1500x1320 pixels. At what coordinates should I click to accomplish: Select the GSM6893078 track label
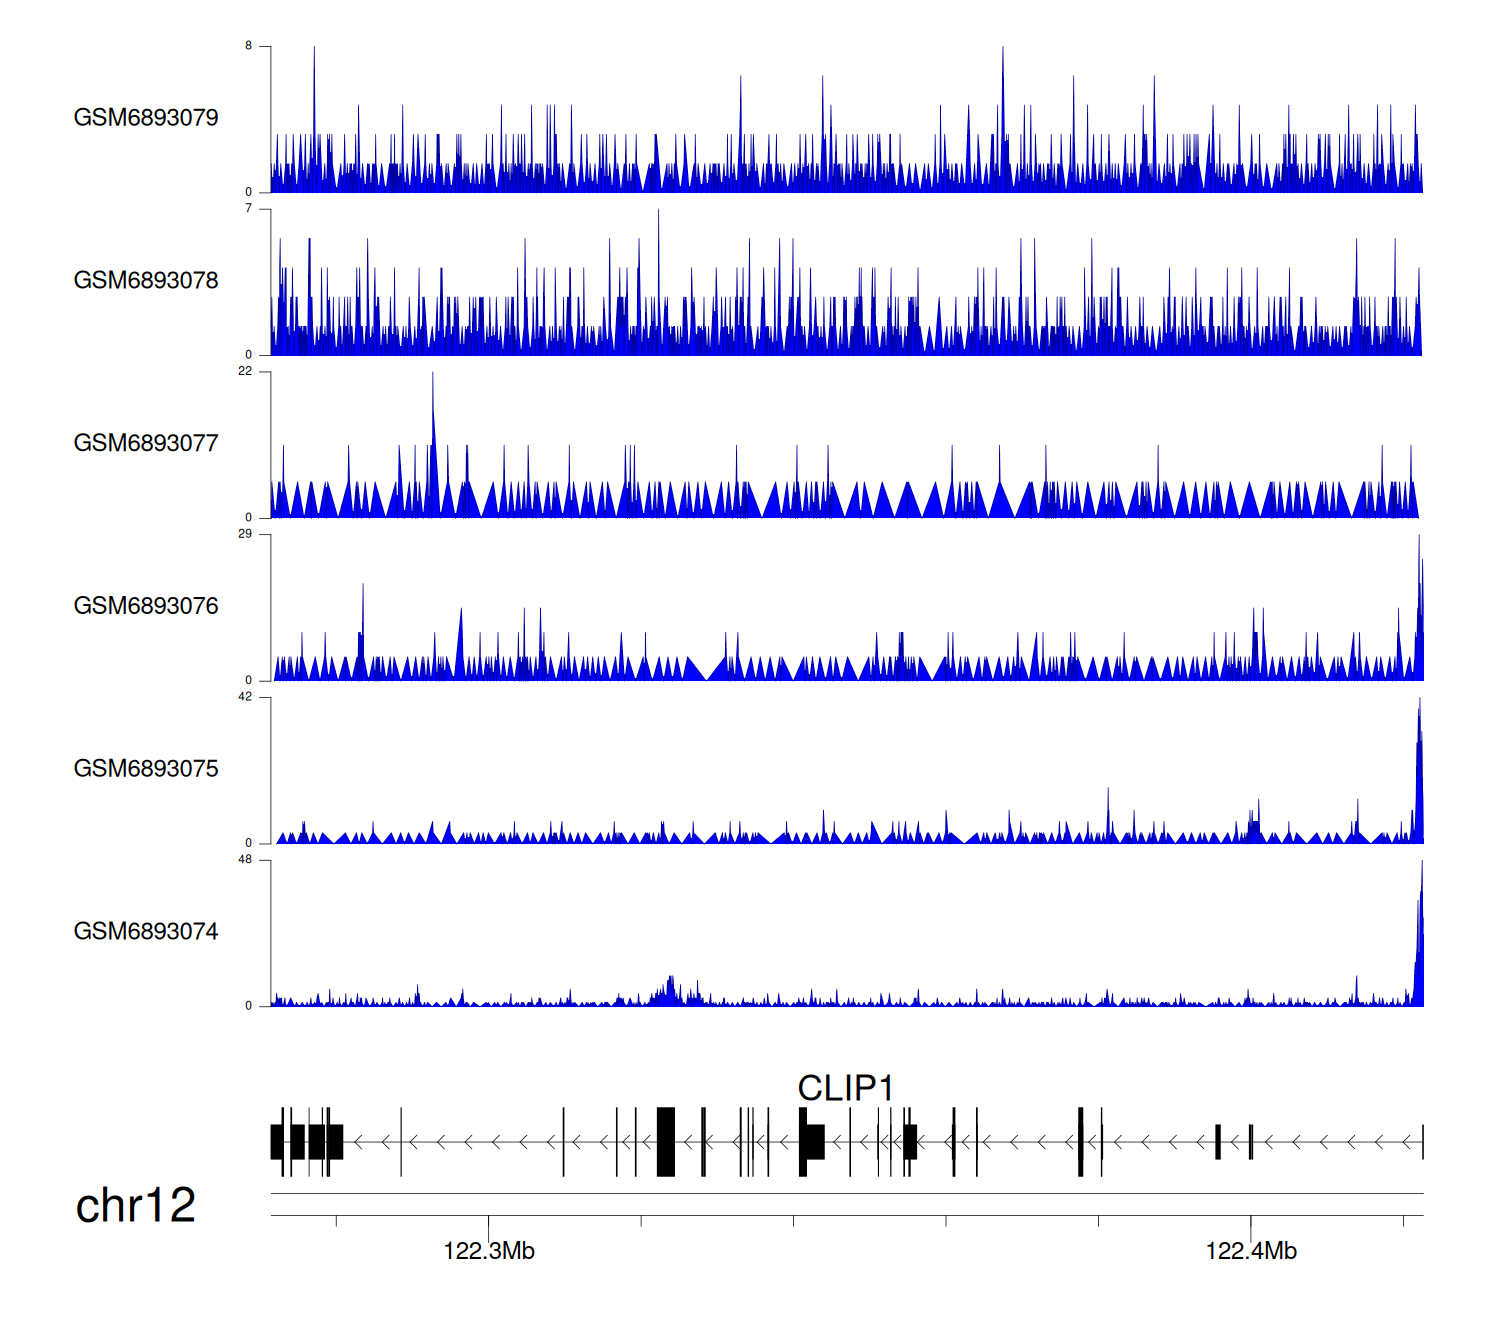(146, 281)
